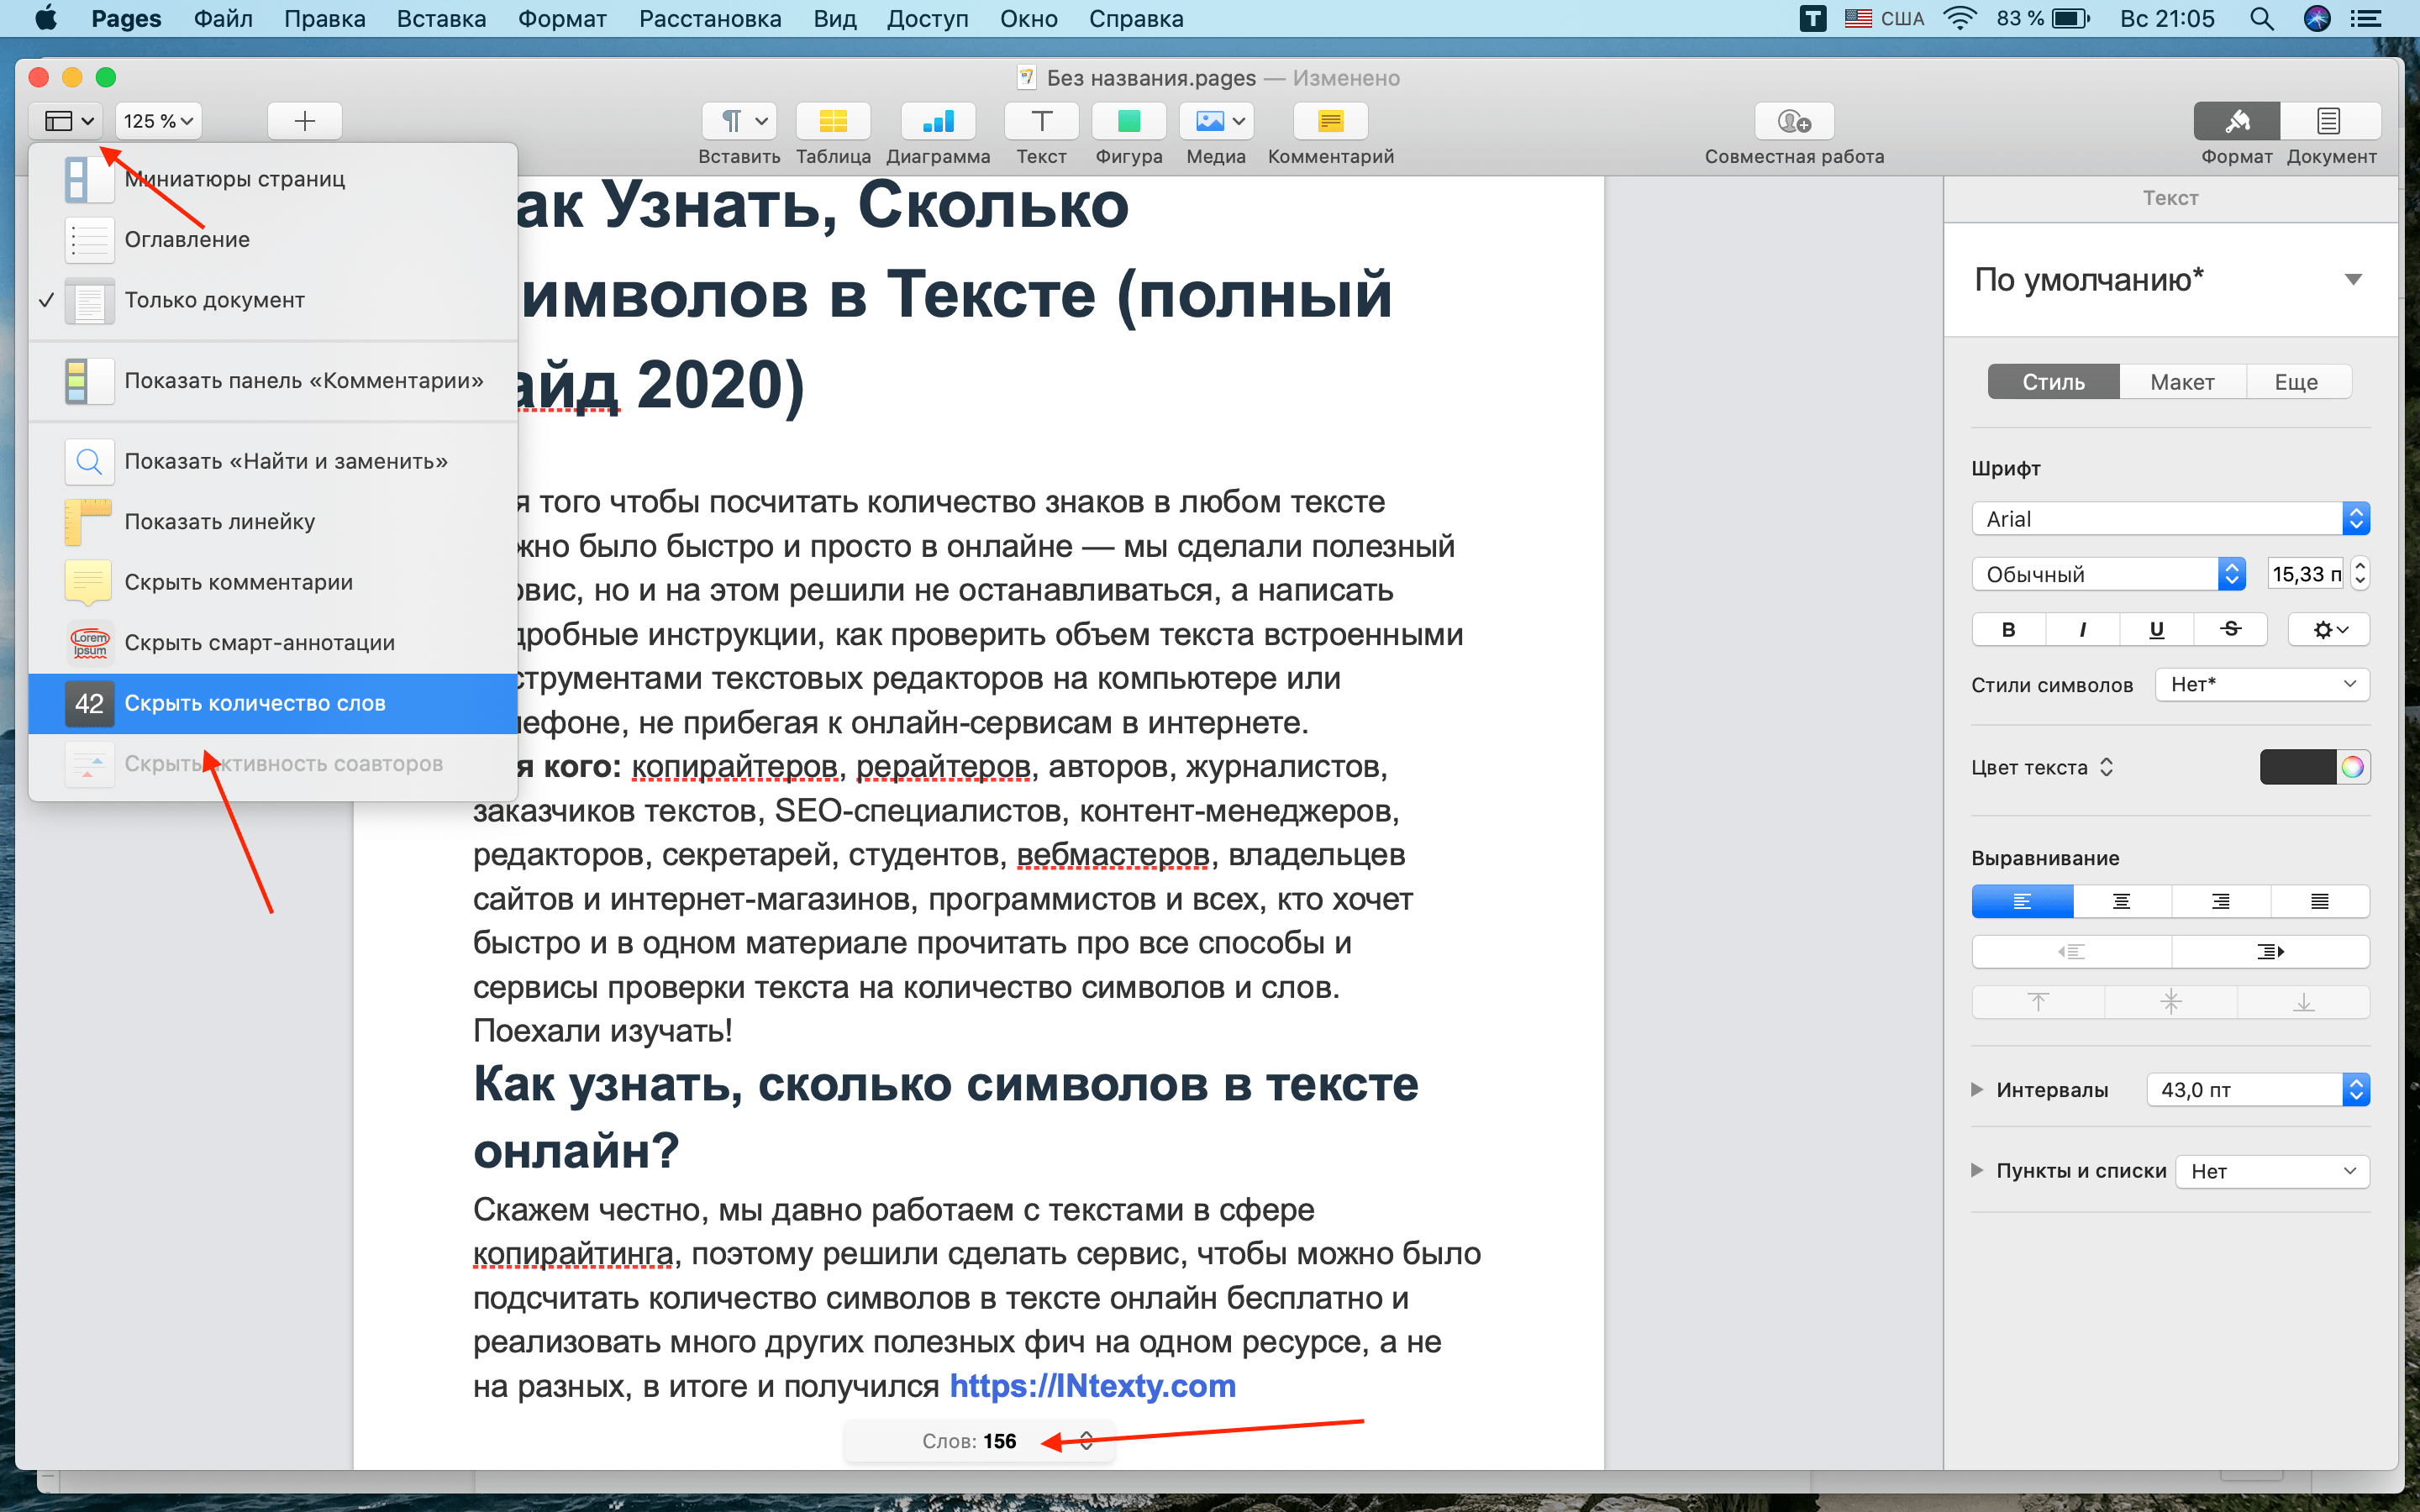Choose Скрыть смарт-аннотации menu item
Viewport: 2420px width, 1512px height.
tap(273, 643)
